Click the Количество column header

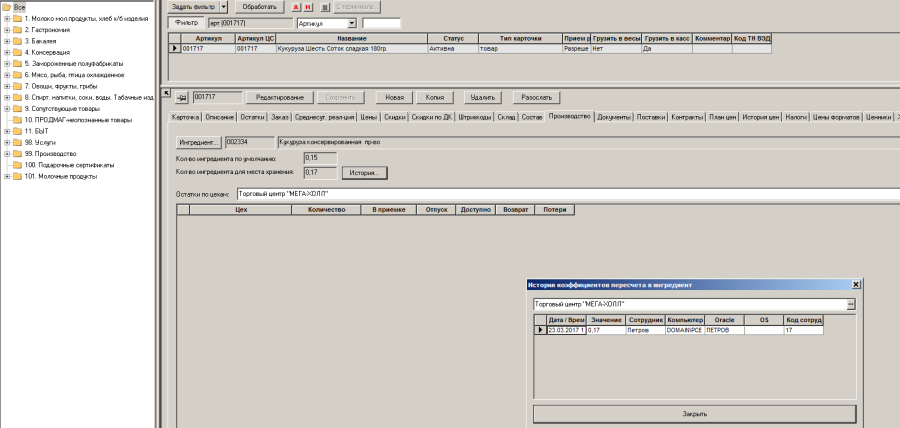(x=326, y=210)
